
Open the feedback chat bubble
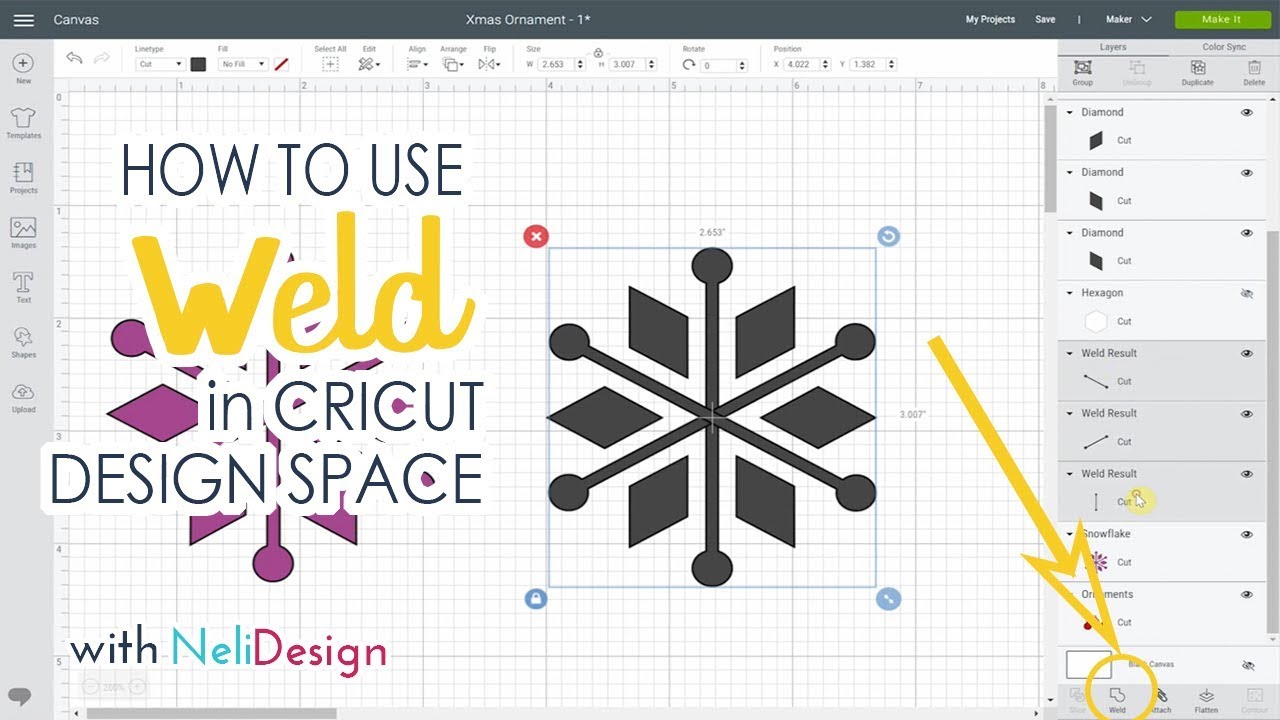click(x=19, y=697)
